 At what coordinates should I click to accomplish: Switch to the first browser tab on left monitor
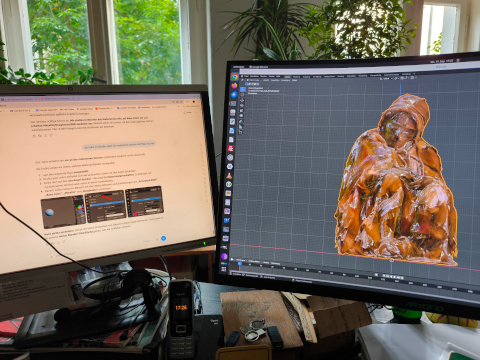point(18,99)
